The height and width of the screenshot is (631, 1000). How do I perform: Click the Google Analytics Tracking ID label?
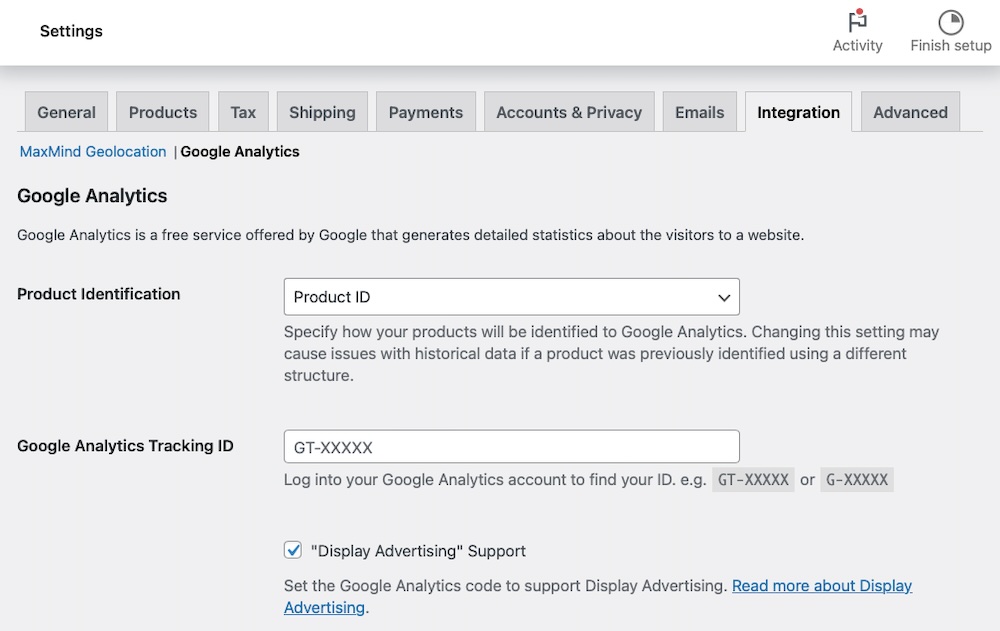(x=125, y=446)
